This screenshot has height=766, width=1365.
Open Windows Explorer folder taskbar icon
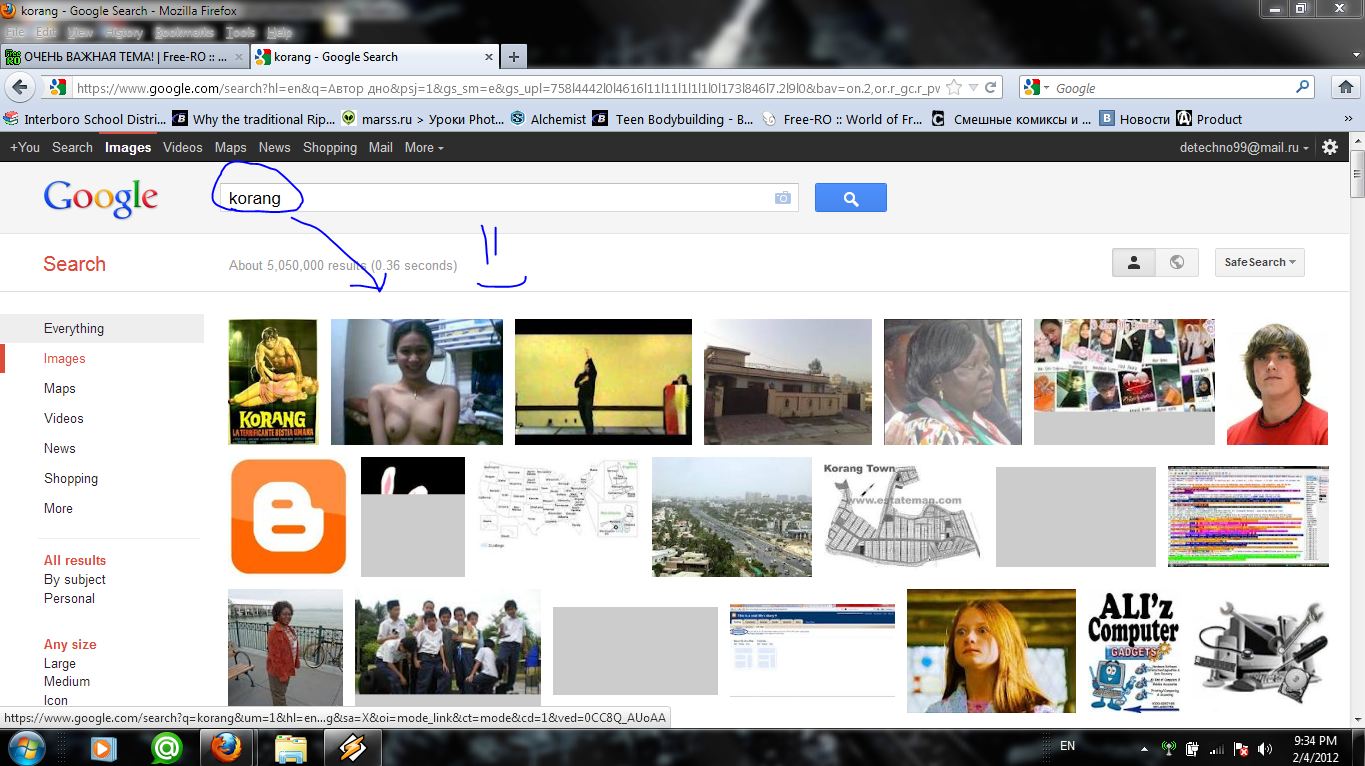pyautogui.click(x=290, y=748)
